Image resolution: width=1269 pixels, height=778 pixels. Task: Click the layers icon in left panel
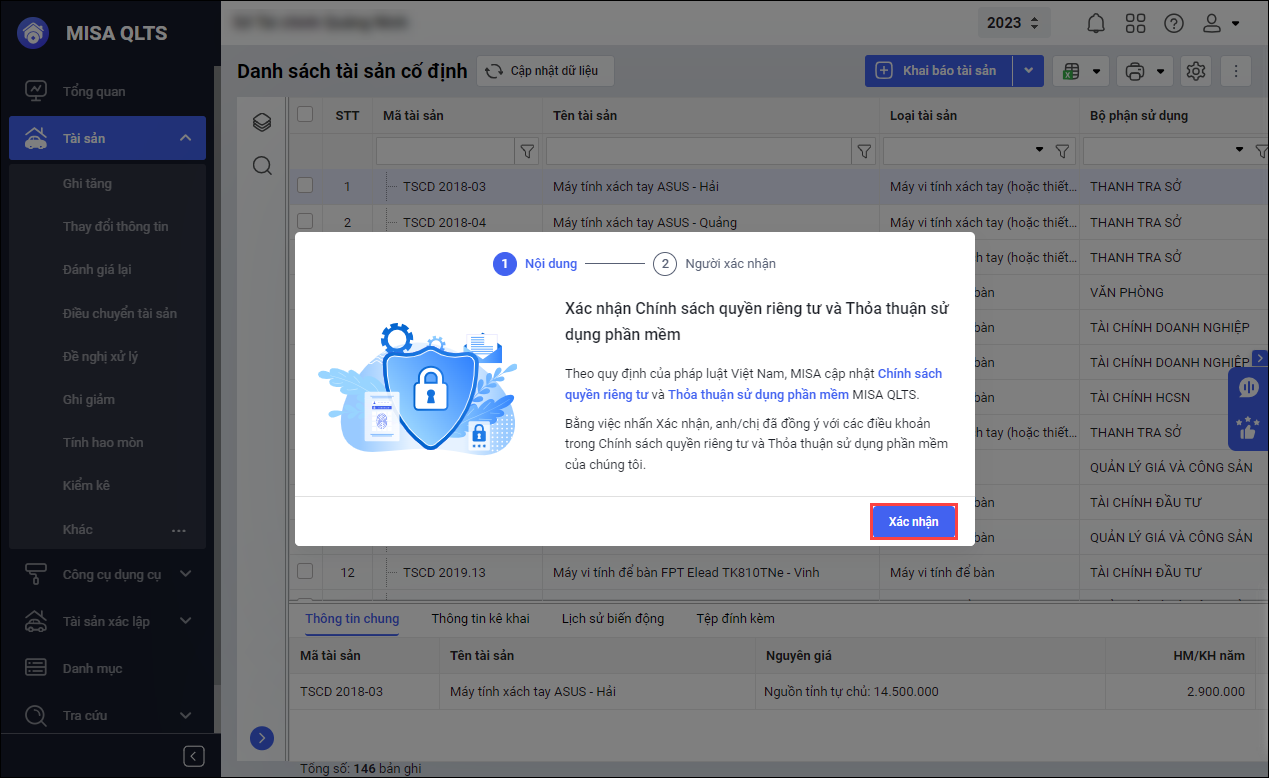[262, 123]
